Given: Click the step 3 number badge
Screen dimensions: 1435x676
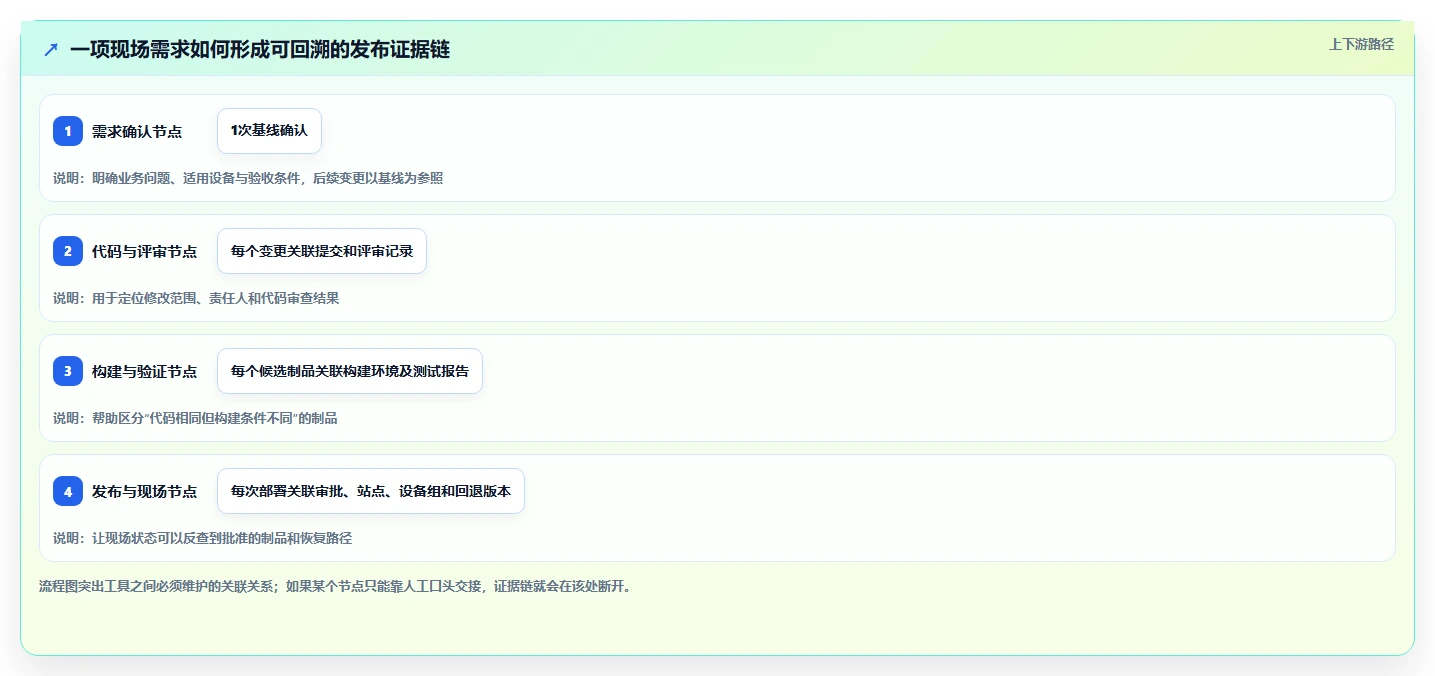Looking at the screenshot, I should pyautogui.click(x=68, y=371).
